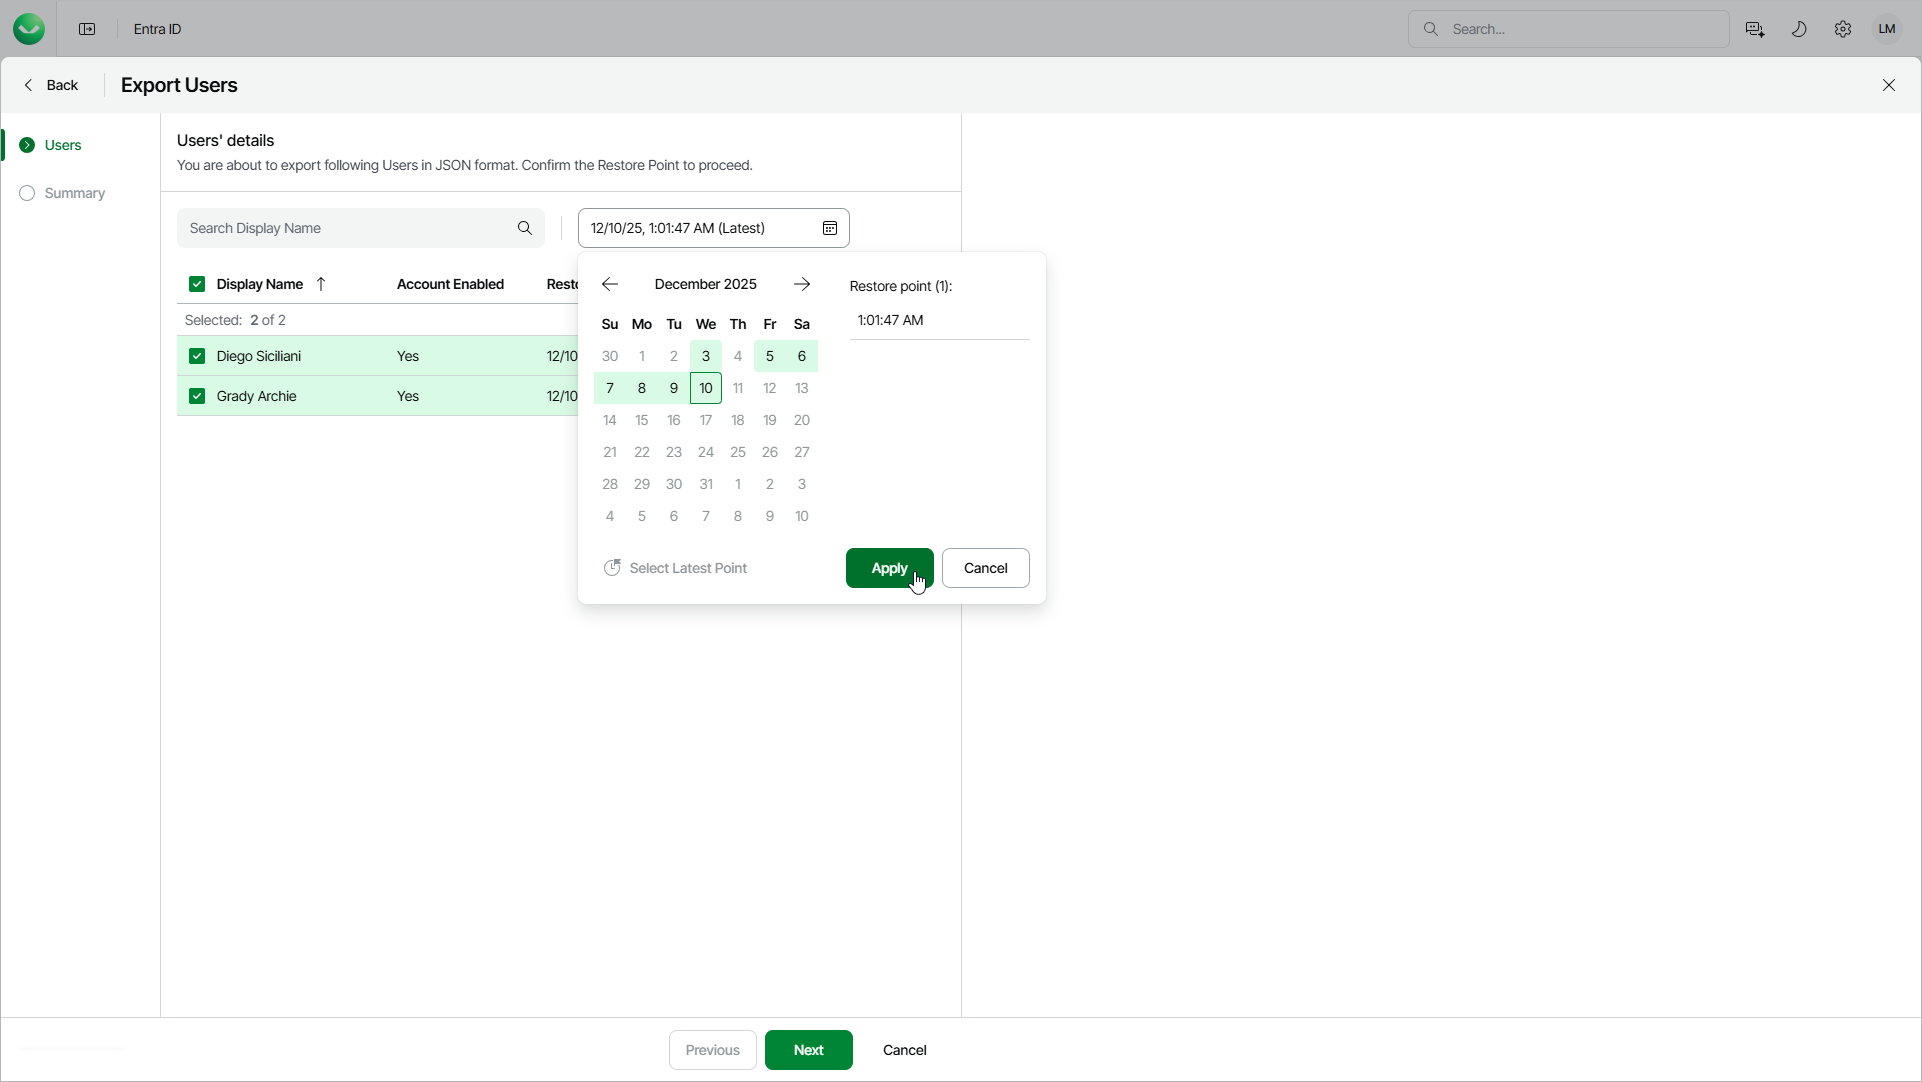This screenshot has height=1082, width=1922.
Task: Uncheck Diego Siciliani's row checkbox
Action: tap(197, 356)
